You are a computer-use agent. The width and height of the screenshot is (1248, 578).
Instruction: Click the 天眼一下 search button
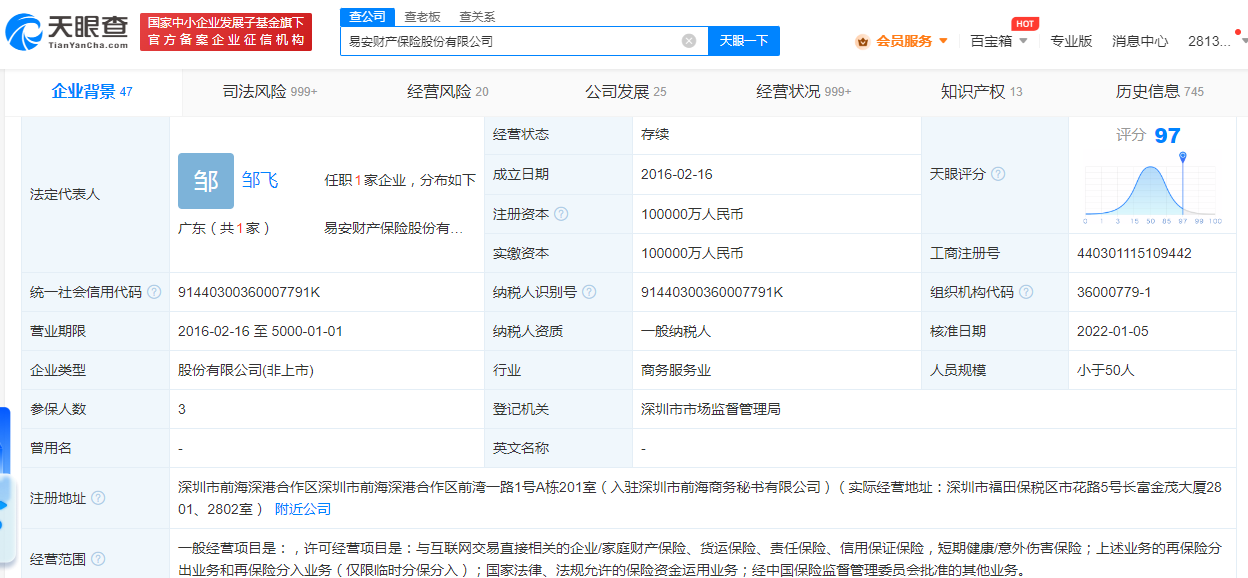click(x=744, y=41)
